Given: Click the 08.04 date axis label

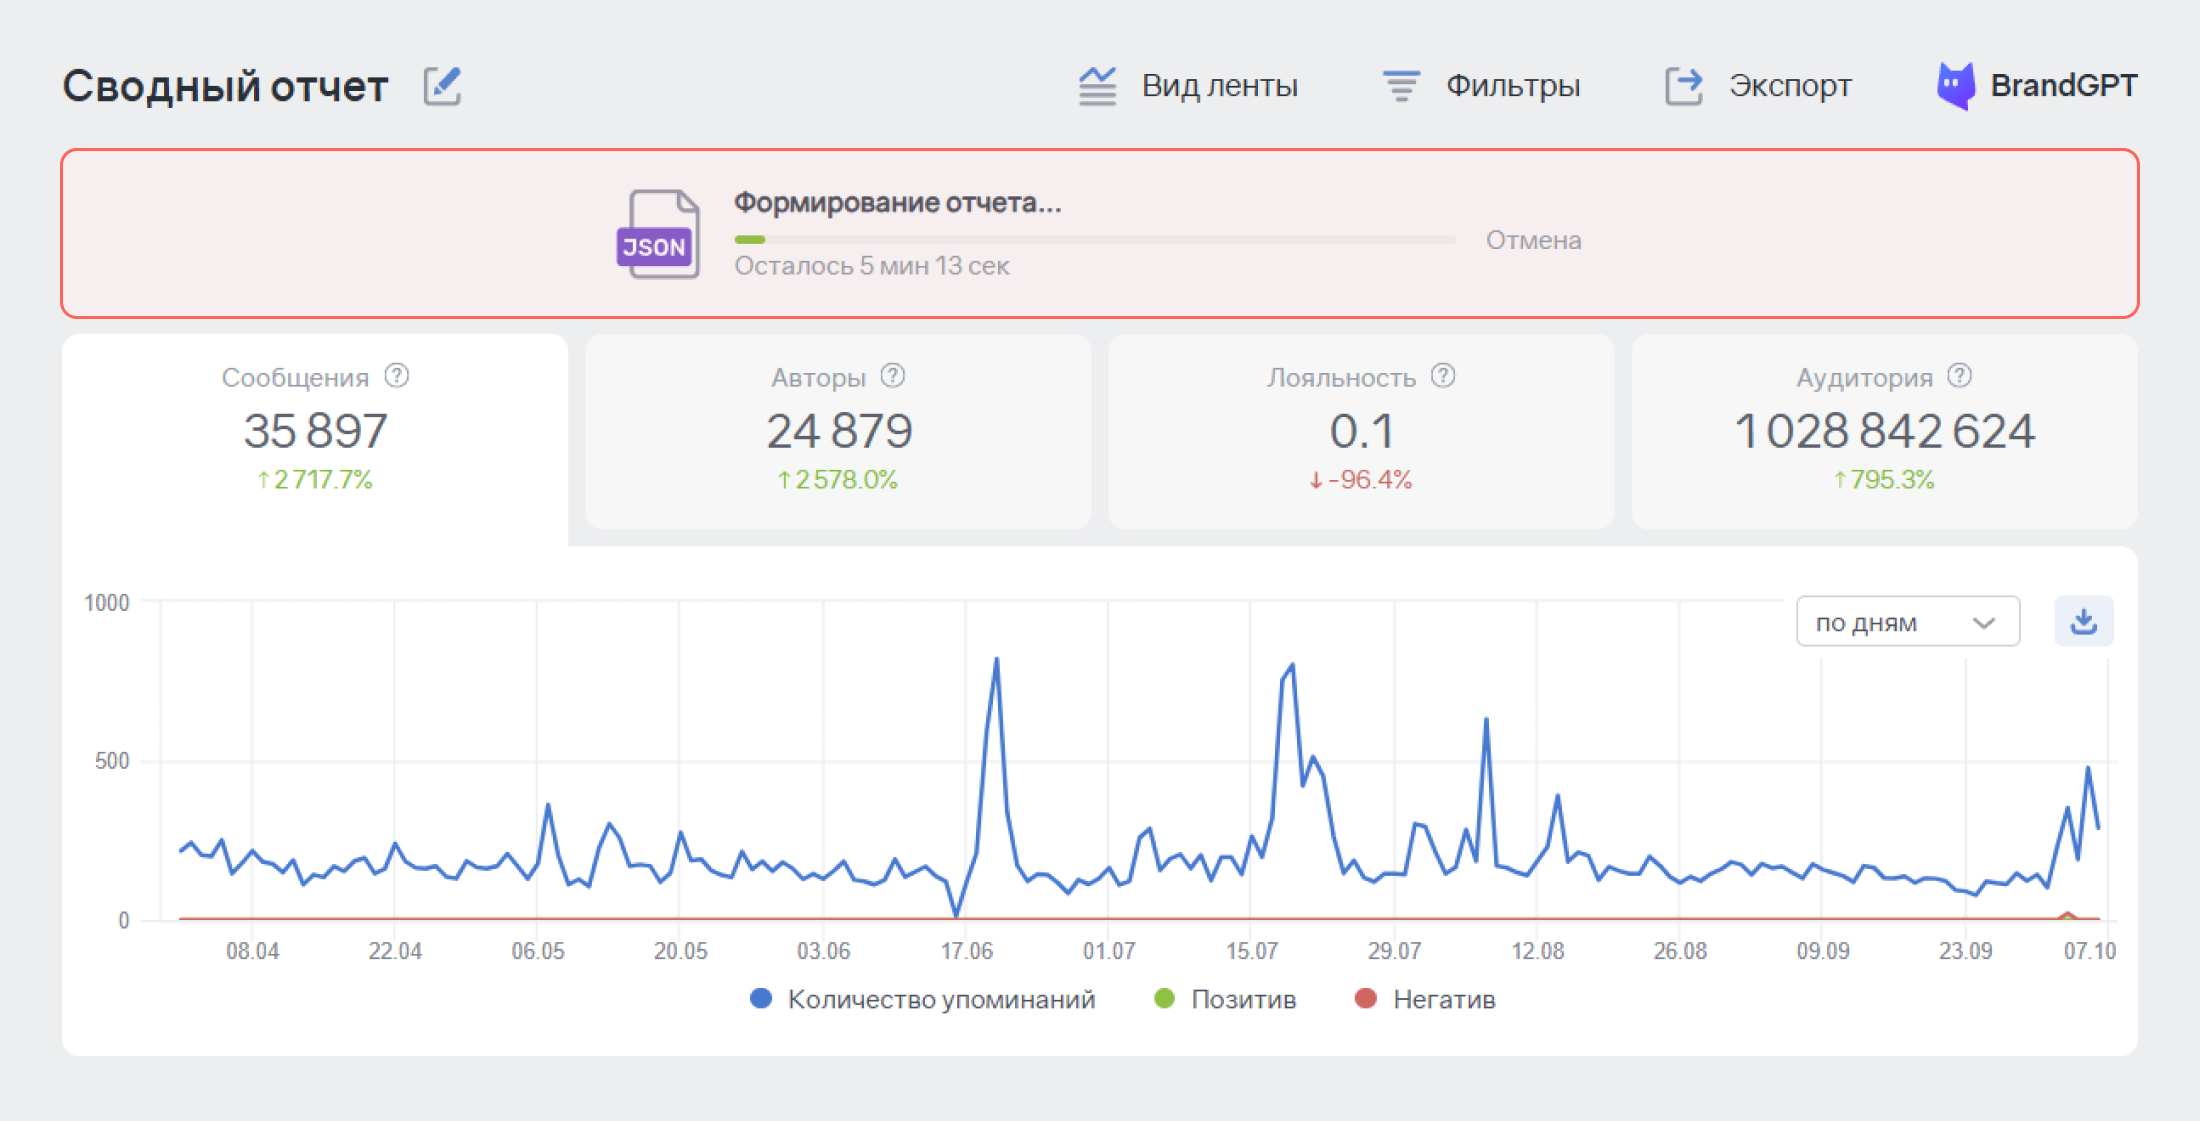Looking at the screenshot, I should pos(252,951).
